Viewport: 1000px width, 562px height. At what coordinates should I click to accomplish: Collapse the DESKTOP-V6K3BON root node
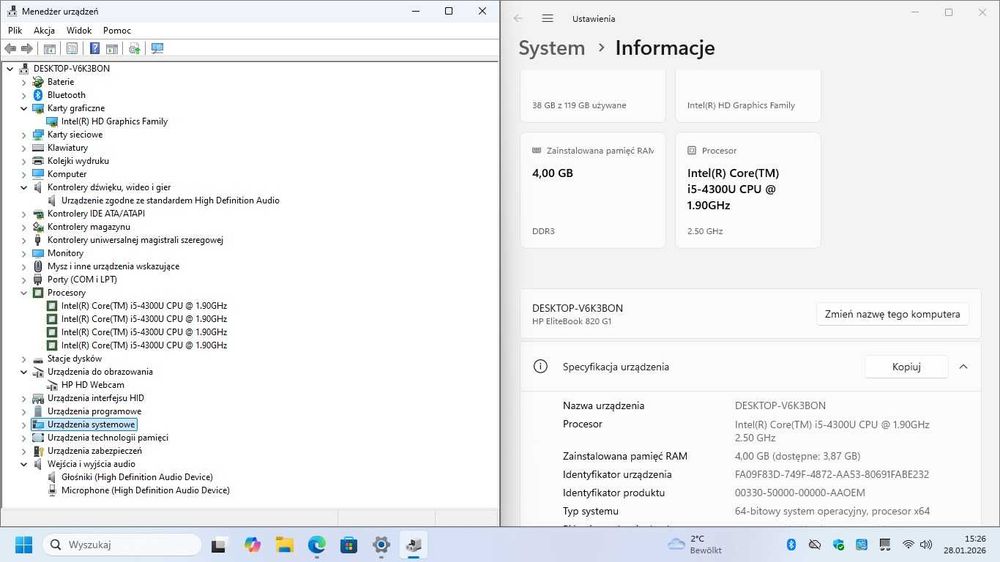[10, 69]
